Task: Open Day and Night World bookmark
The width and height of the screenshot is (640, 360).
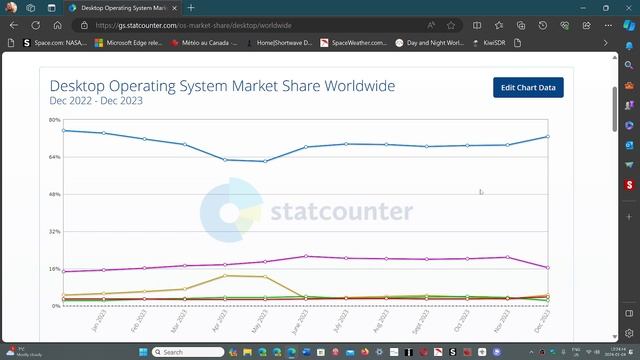Action: click(429, 43)
